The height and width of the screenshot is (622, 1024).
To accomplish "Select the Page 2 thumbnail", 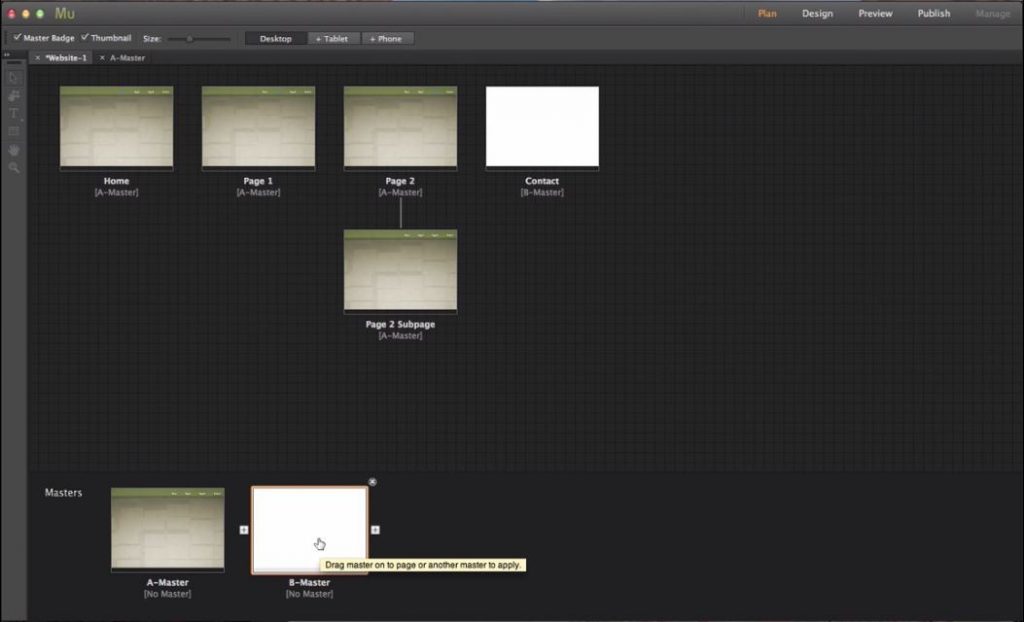I will coord(400,127).
